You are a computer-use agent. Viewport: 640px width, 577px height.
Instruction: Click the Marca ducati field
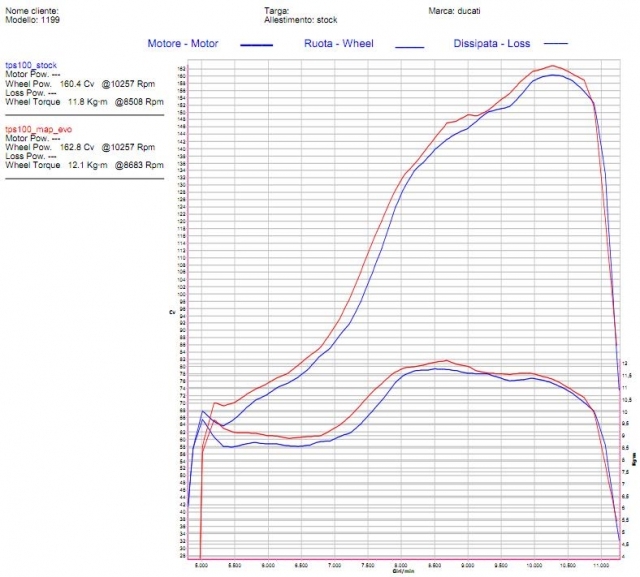click(451, 11)
